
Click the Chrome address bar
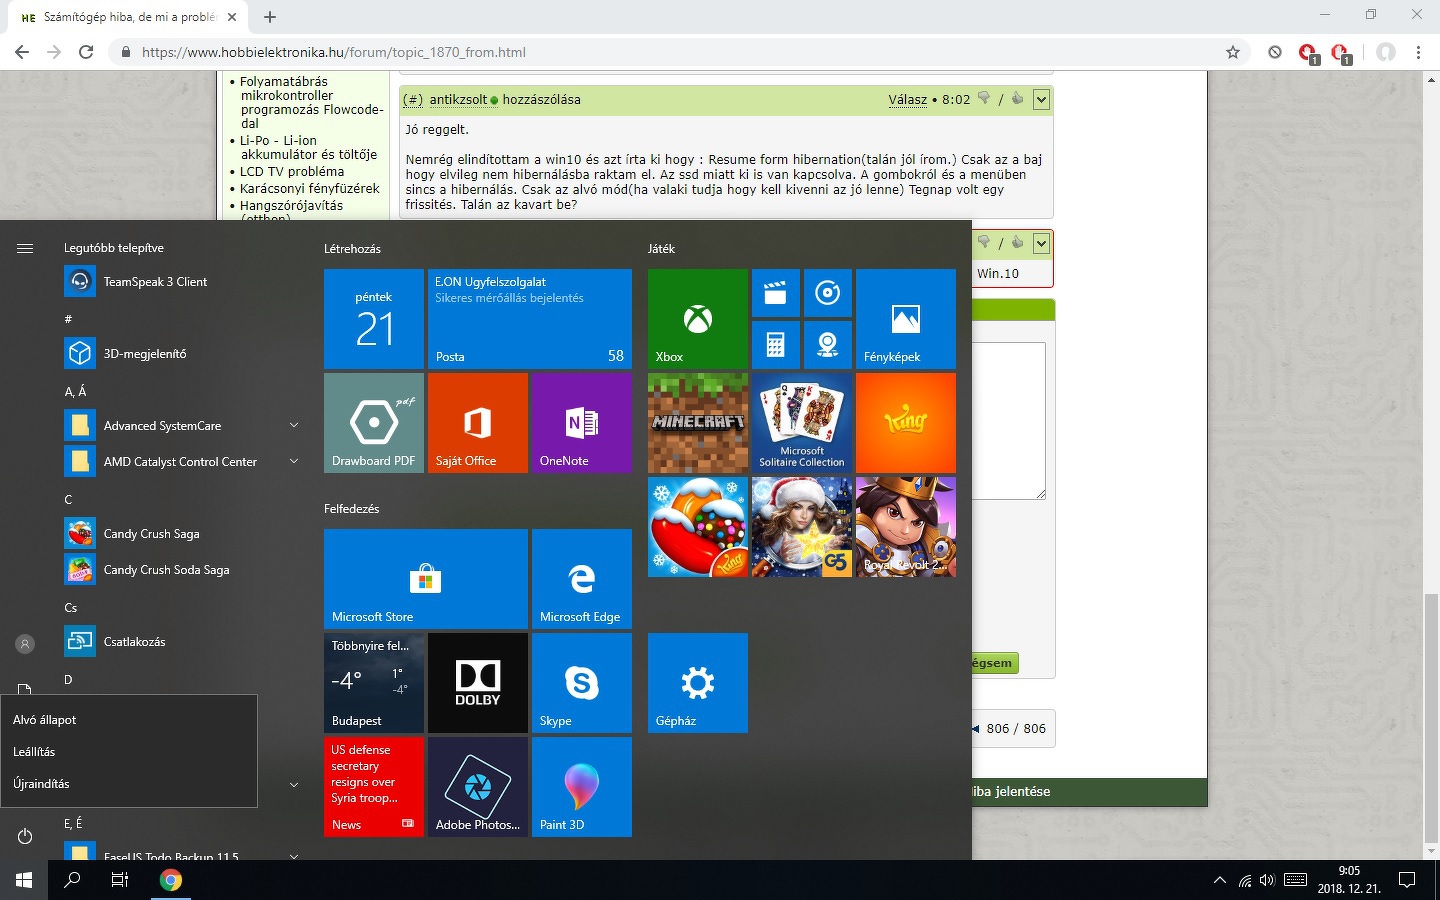click(680, 52)
